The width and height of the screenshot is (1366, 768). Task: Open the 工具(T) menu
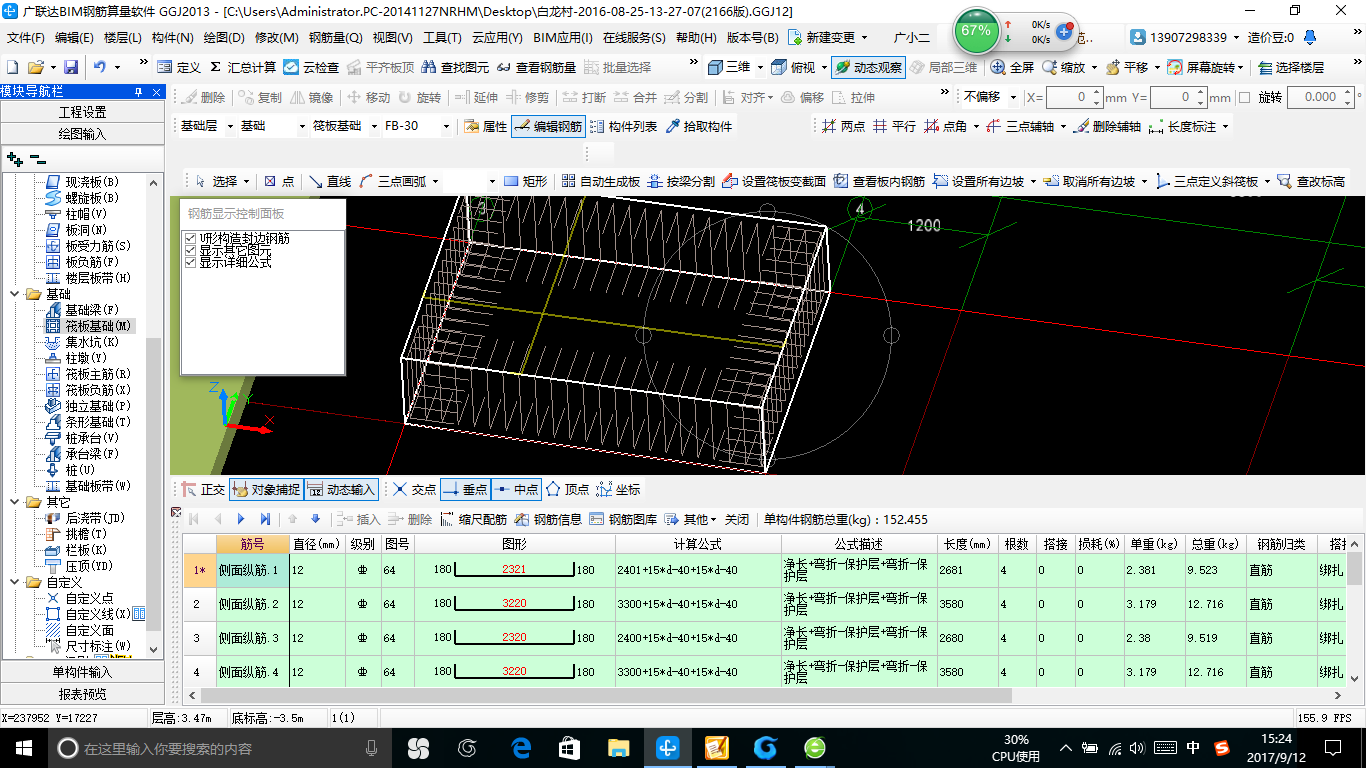(442, 38)
